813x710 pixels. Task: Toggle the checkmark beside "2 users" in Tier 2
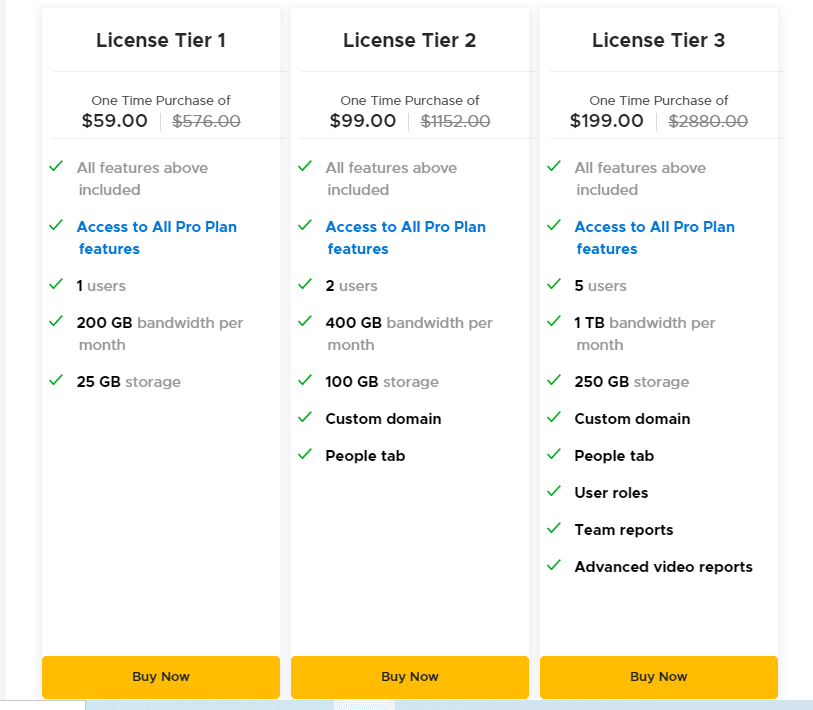[x=305, y=284]
